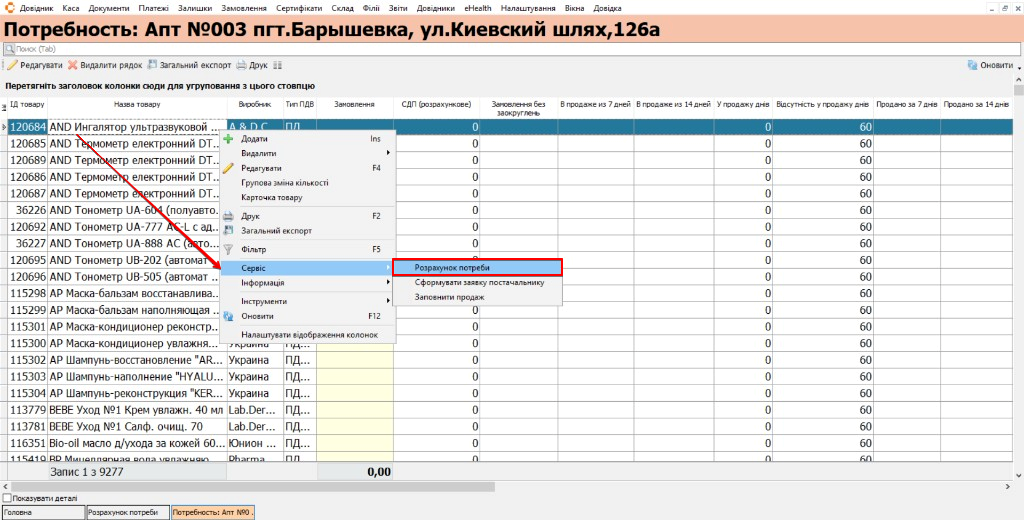The image size is (1024, 520).
Task: Open the Документи menu
Action: (x=109, y=8)
